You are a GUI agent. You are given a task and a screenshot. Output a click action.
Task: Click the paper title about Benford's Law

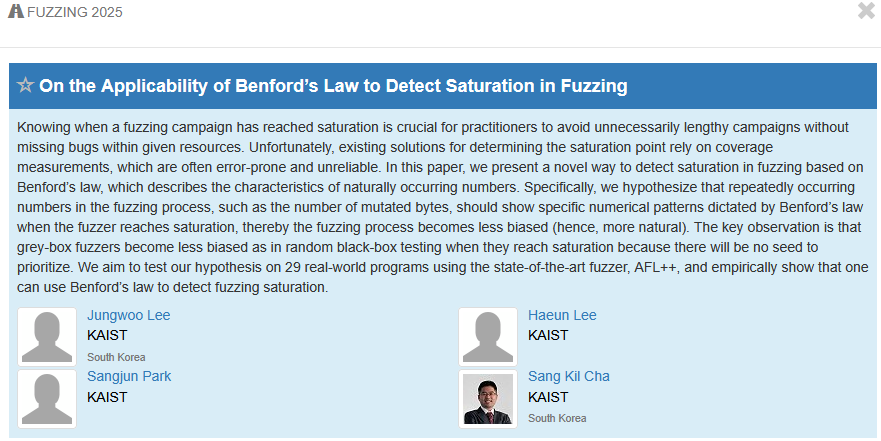point(333,86)
